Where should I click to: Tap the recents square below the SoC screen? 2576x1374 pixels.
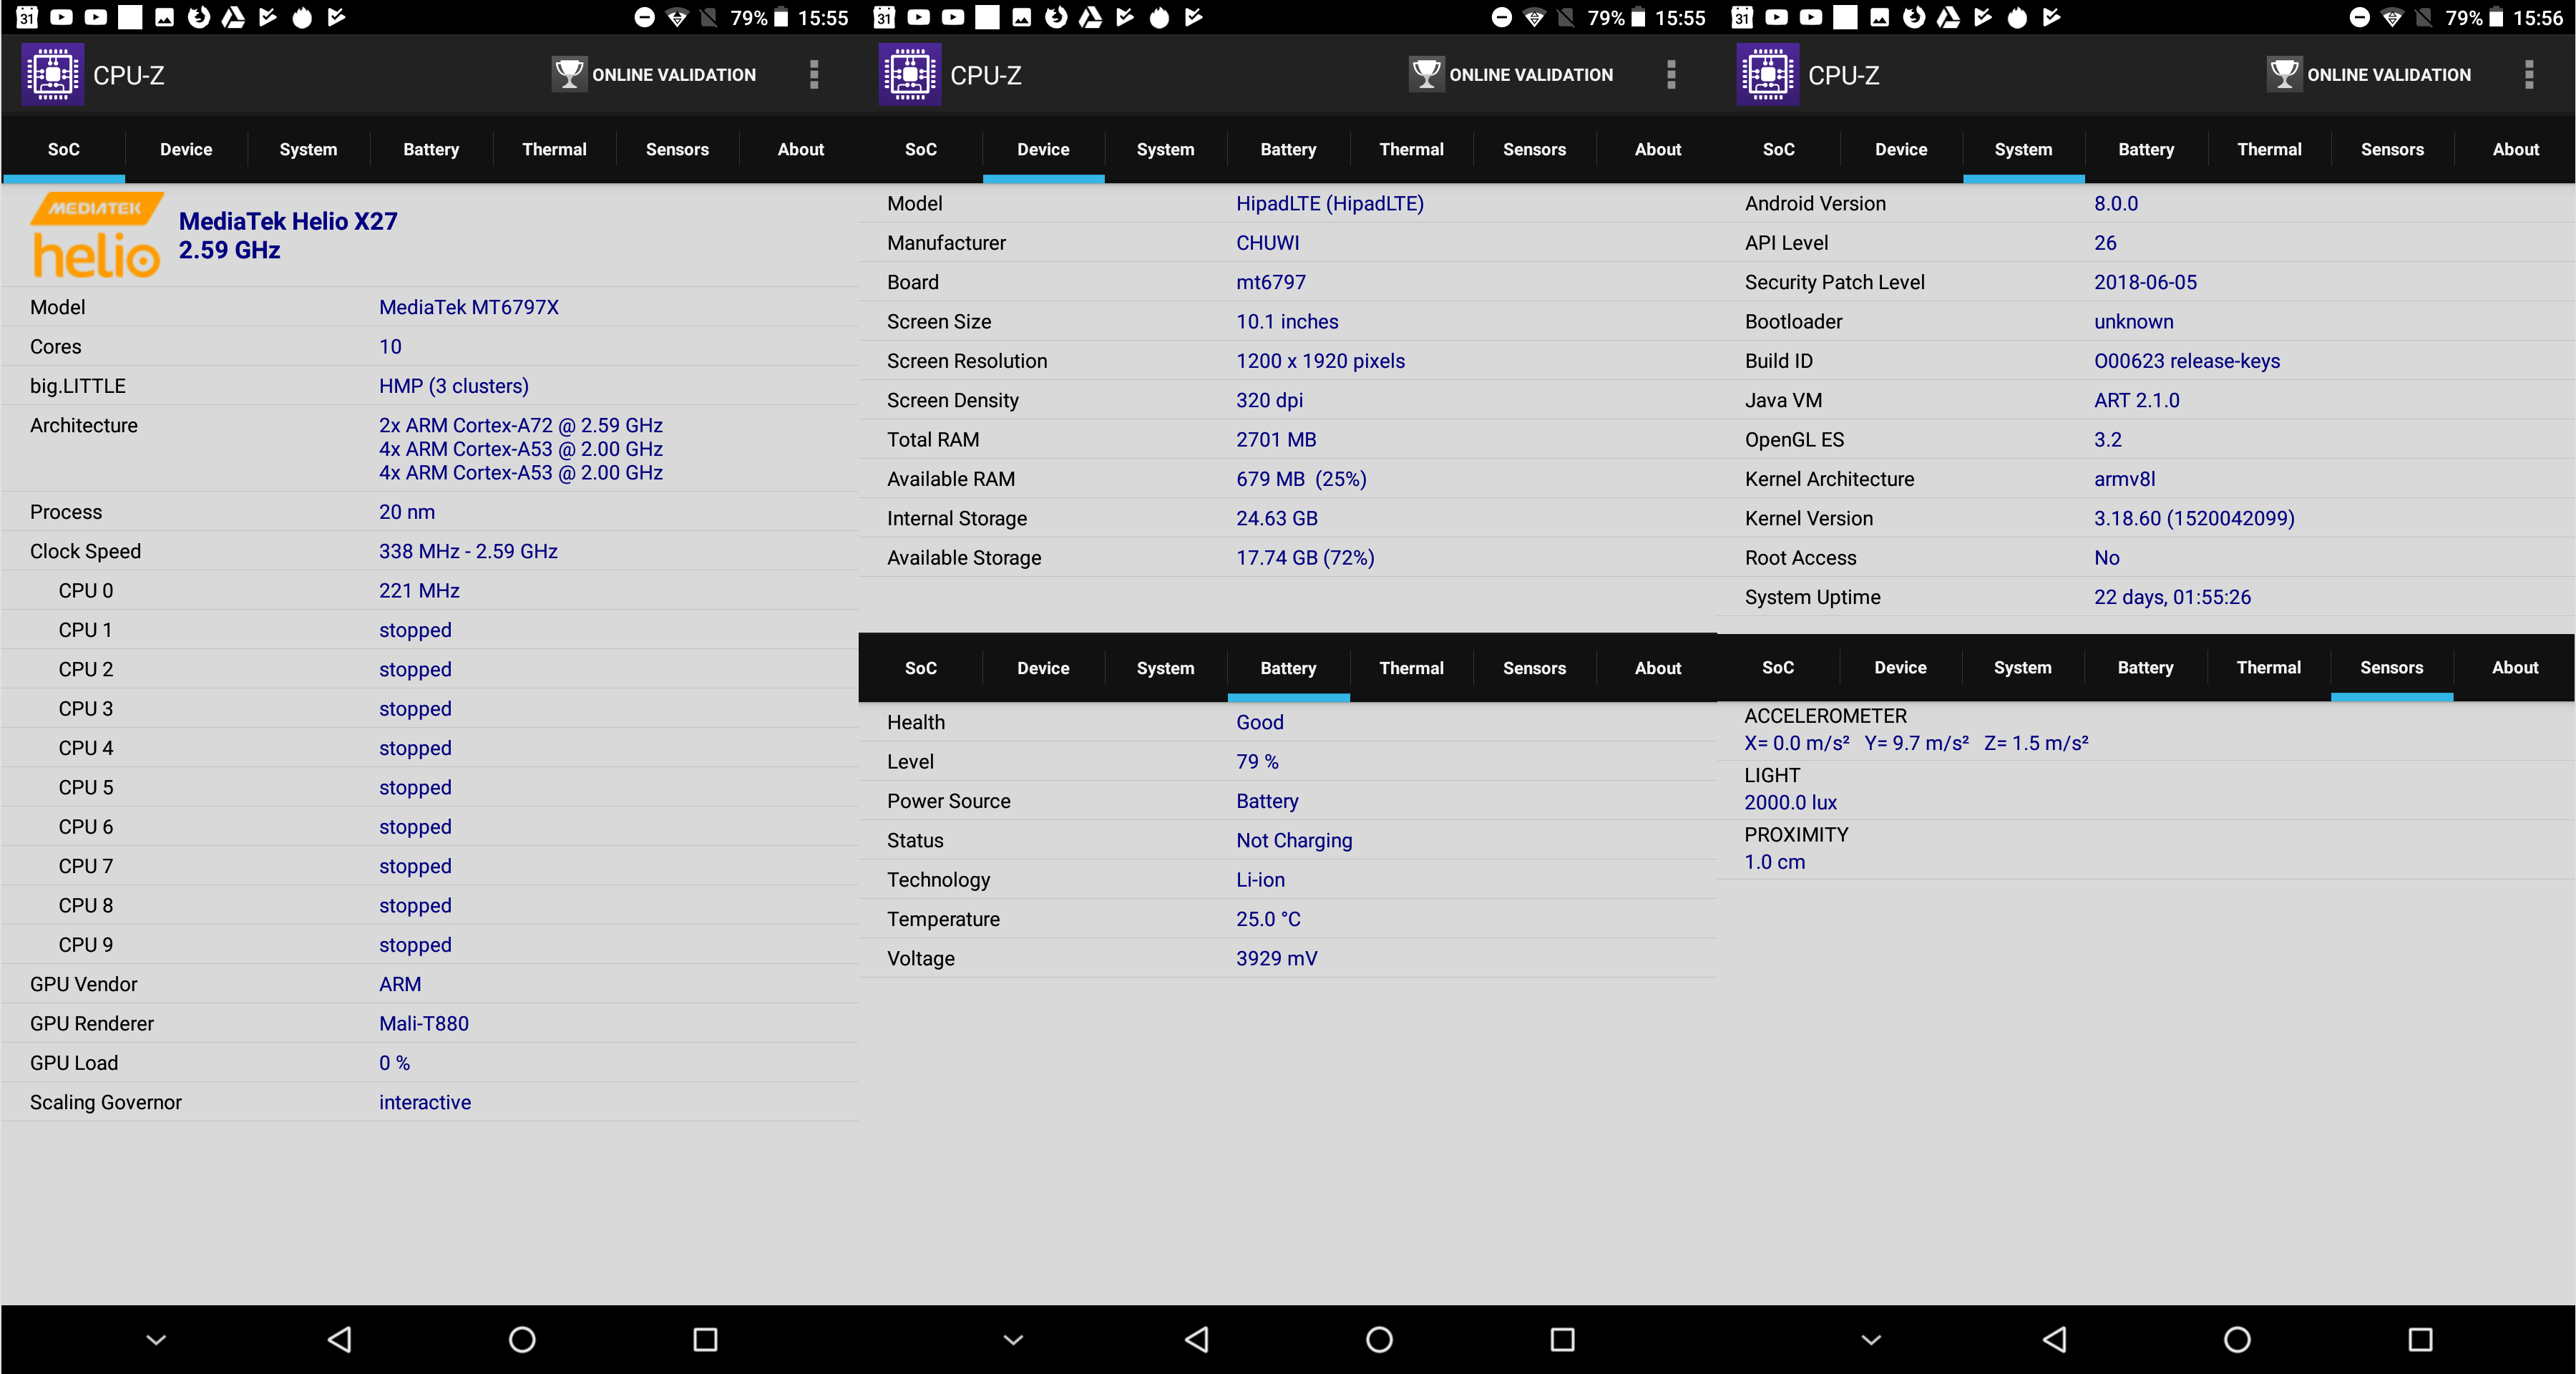click(x=705, y=1339)
